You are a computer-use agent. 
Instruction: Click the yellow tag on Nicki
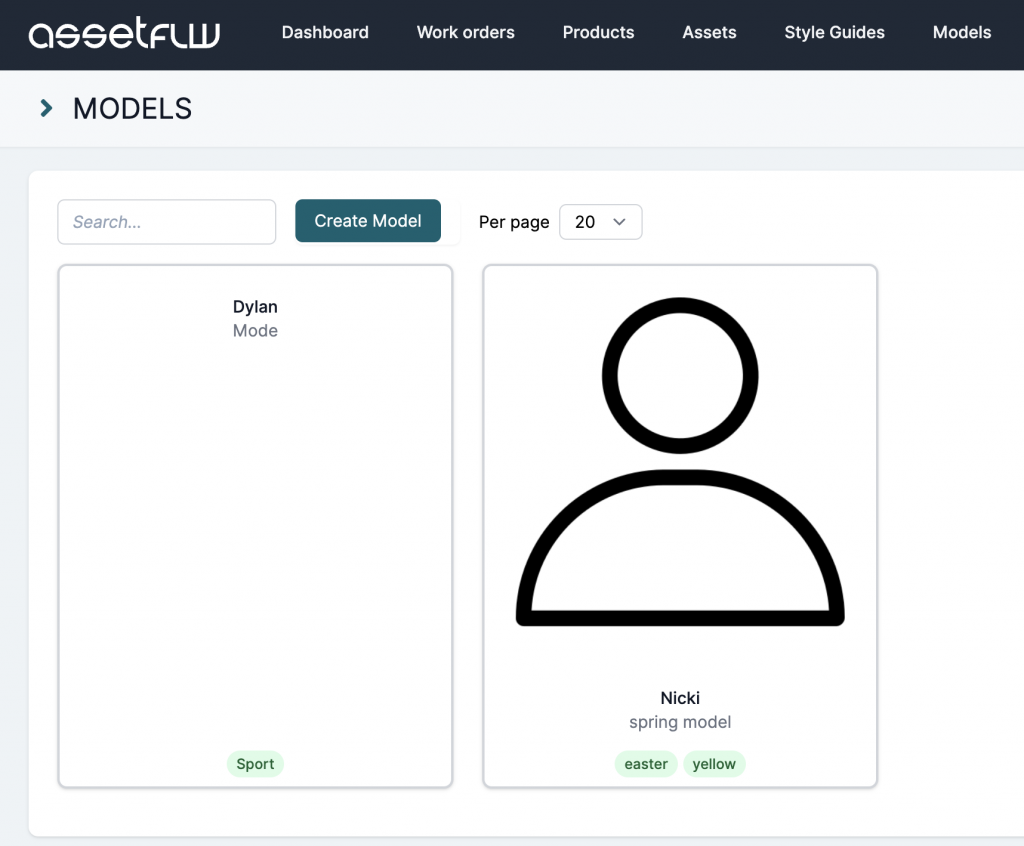tap(714, 764)
